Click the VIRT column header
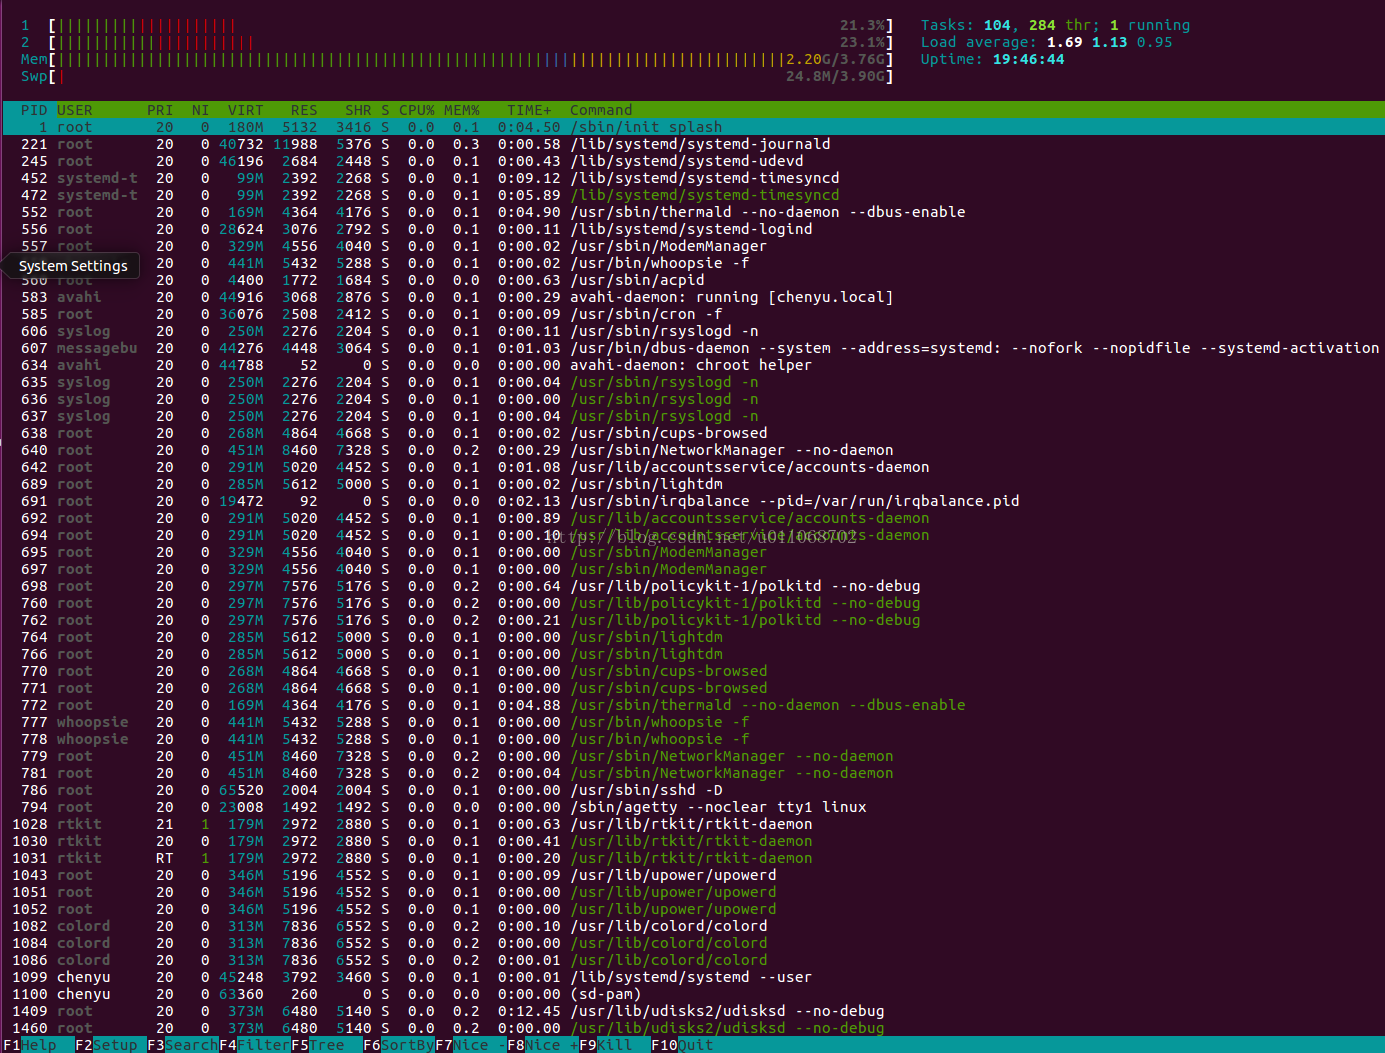The image size is (1385, 1053). tap(246, 110)
